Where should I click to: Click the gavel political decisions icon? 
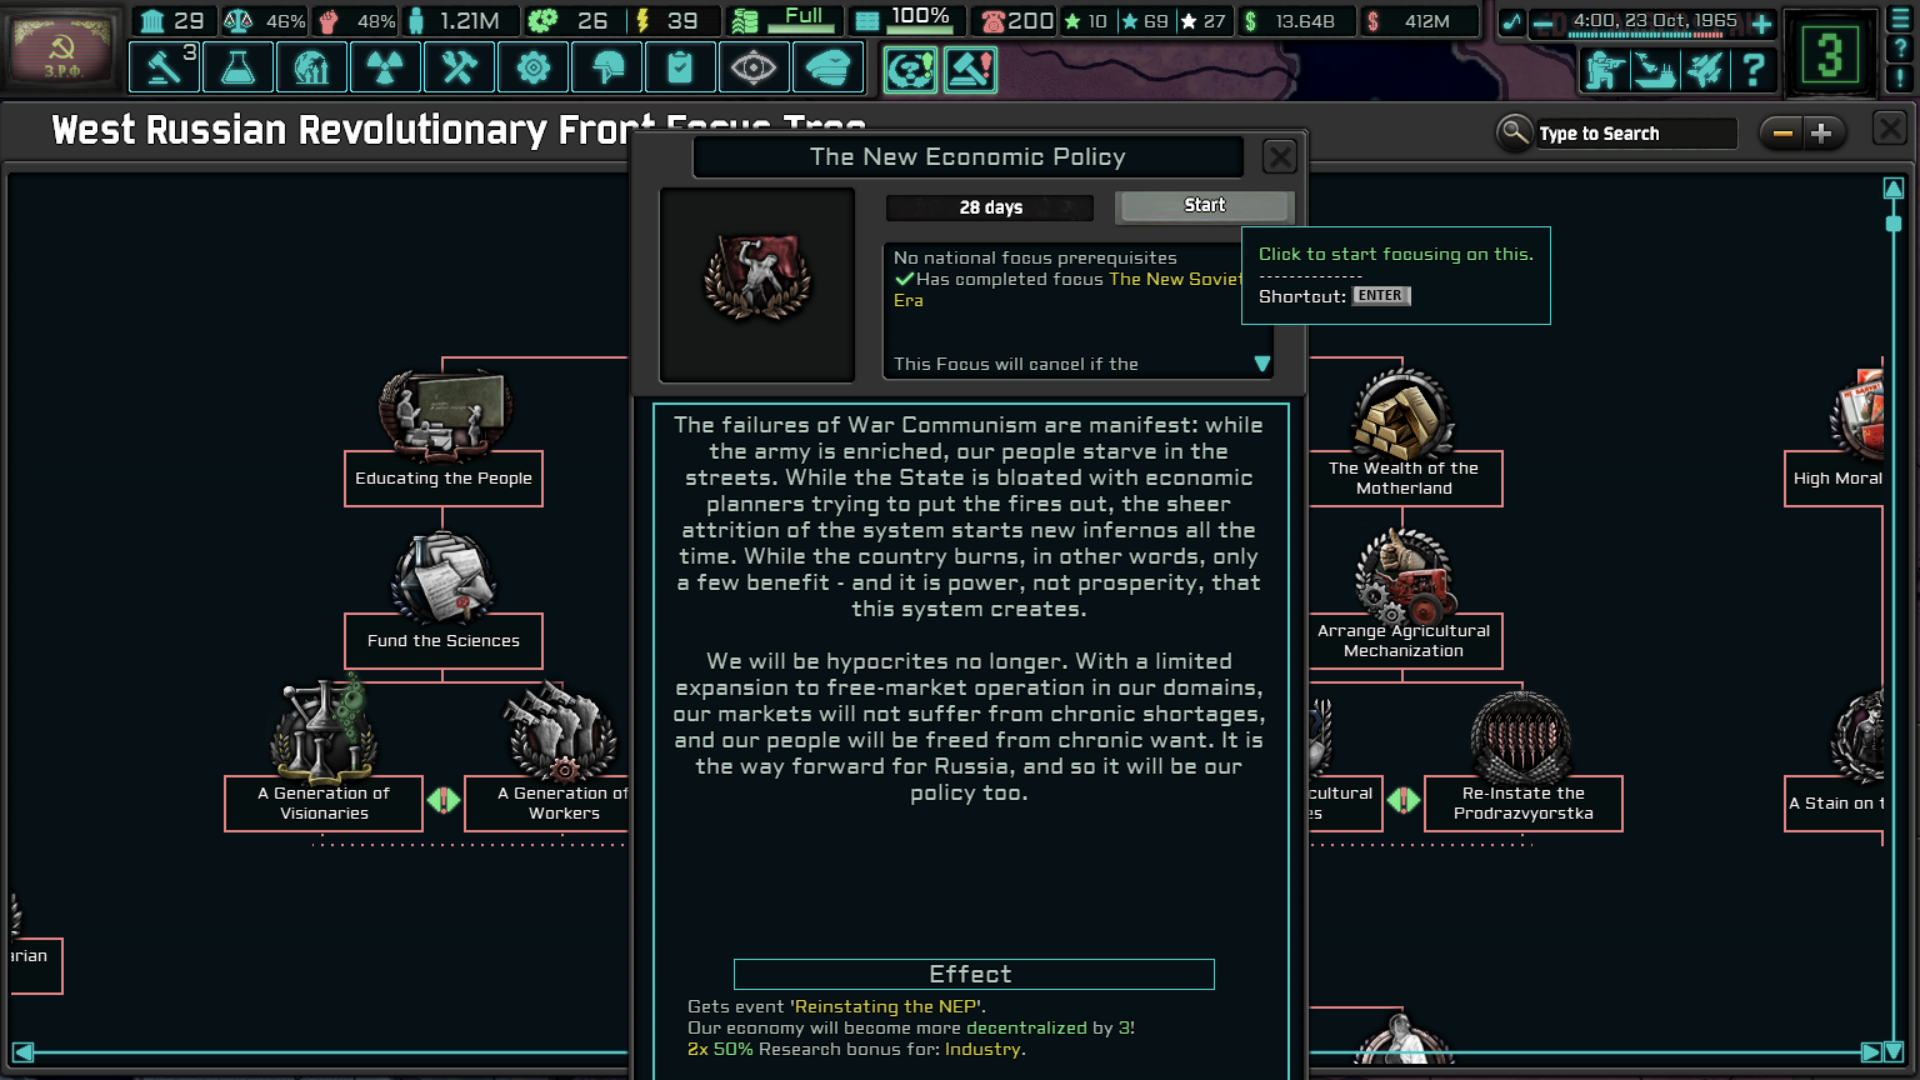(164, 69)
